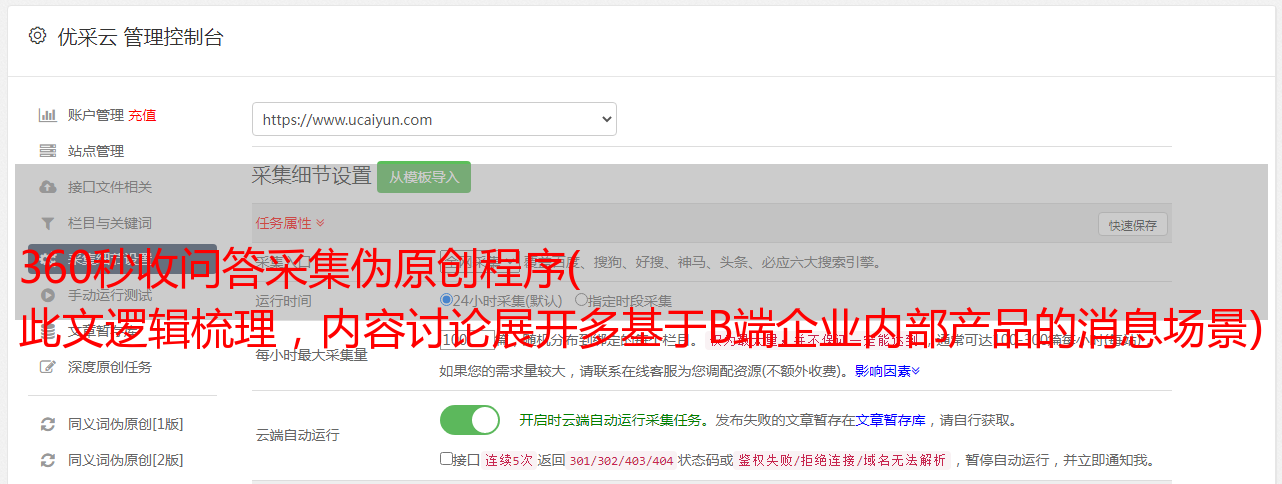Check the 接口 连续5次 pause checkbox
This screenshot has height=484, width=1282.
(446, 460)
